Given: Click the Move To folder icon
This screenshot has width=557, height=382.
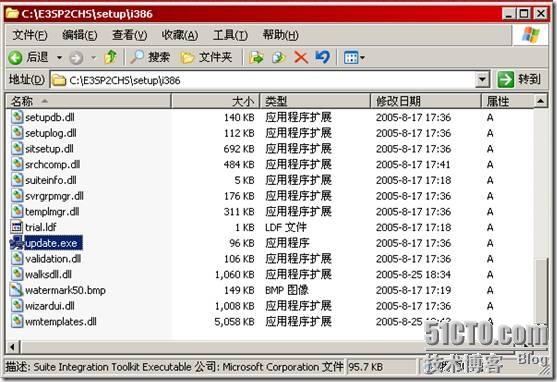Looking at the screenshot, I should 256,57.
